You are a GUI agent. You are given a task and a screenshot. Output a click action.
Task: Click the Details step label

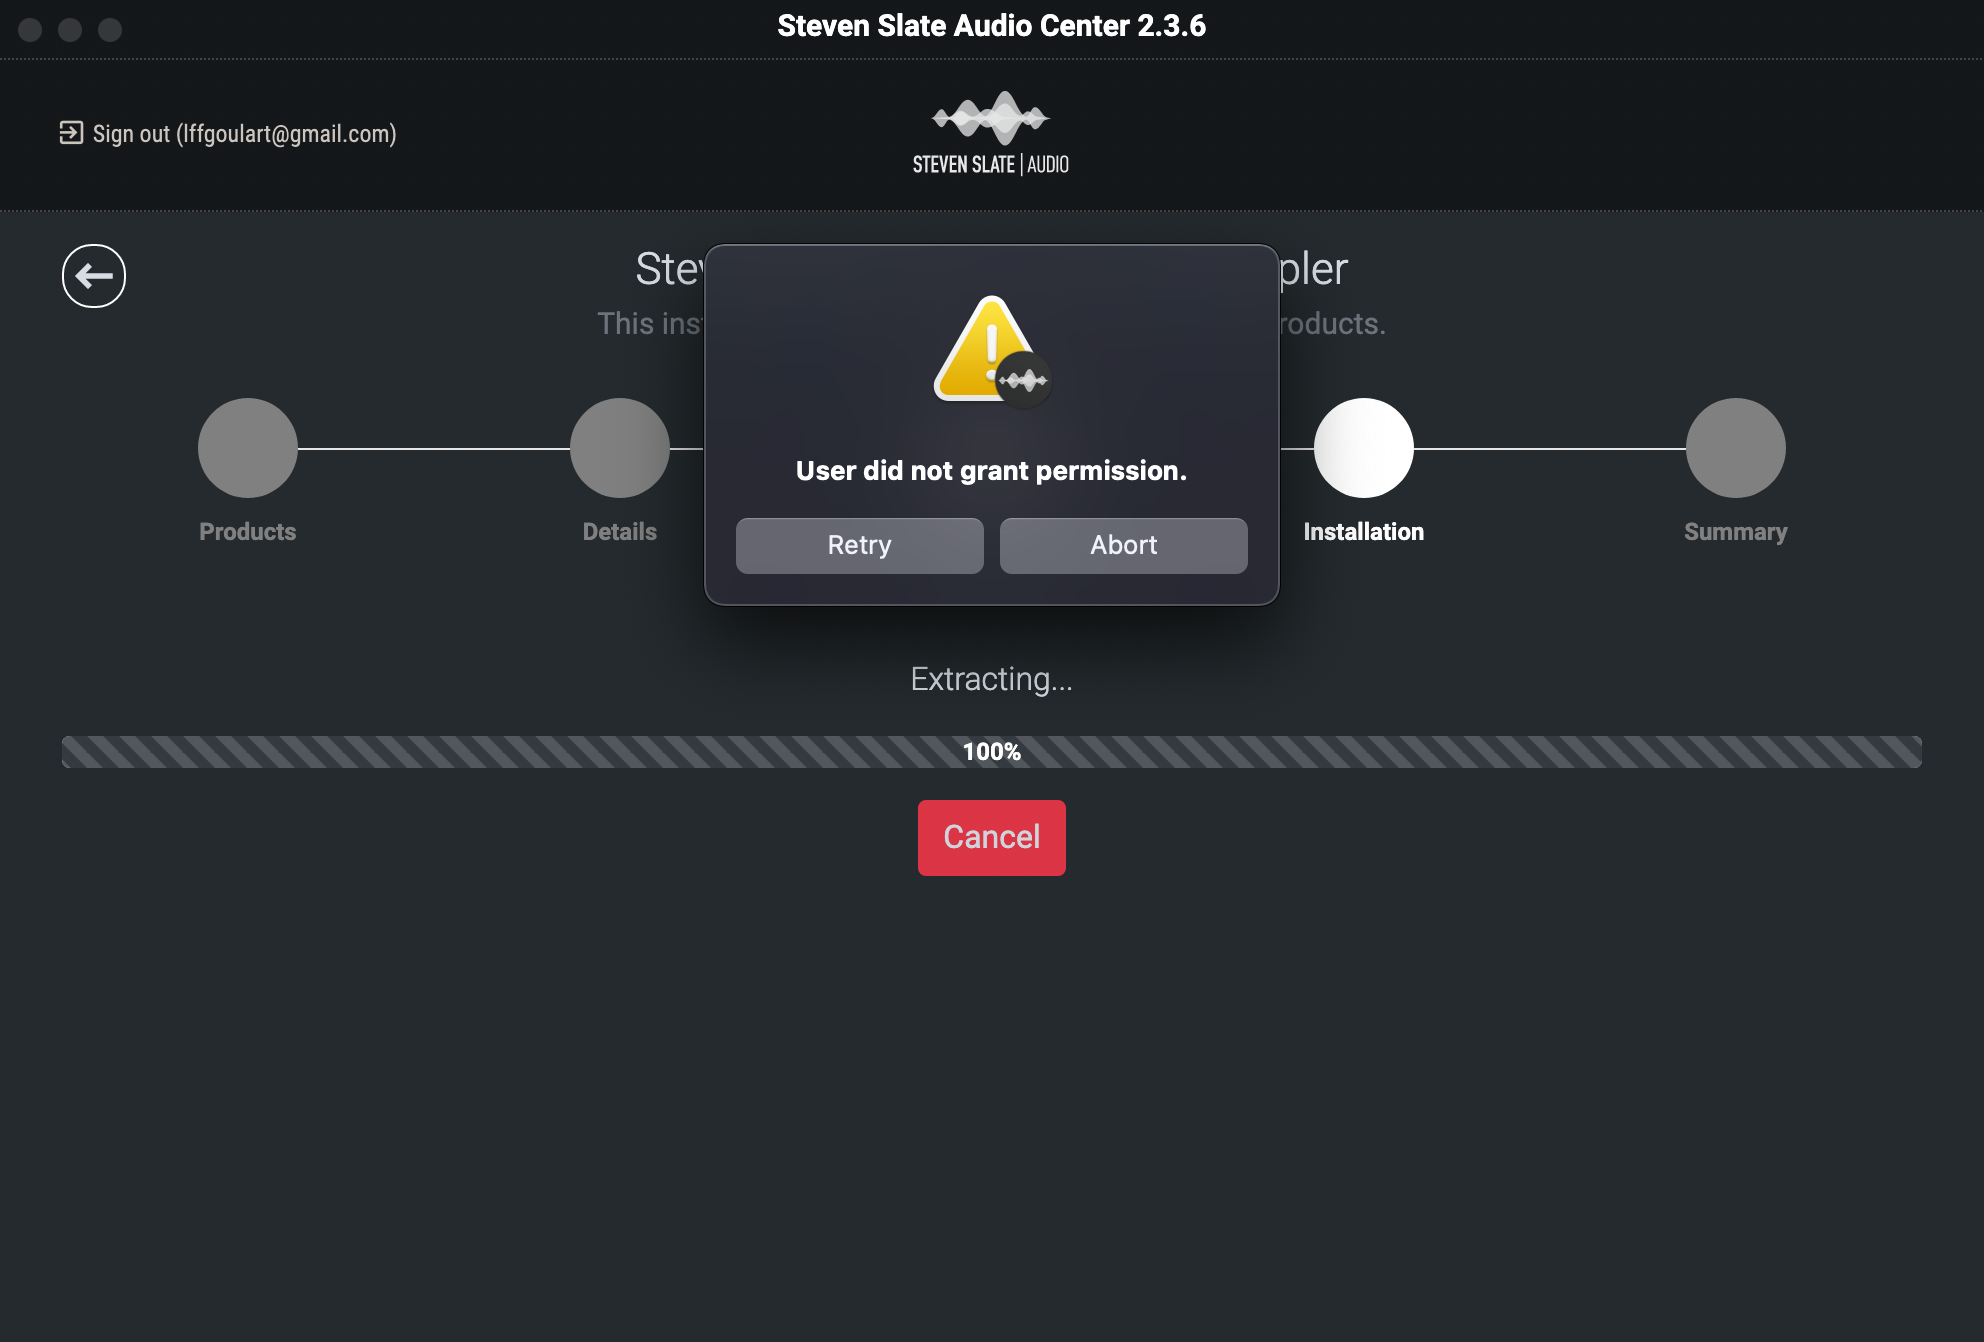click(x=620, y=532)
